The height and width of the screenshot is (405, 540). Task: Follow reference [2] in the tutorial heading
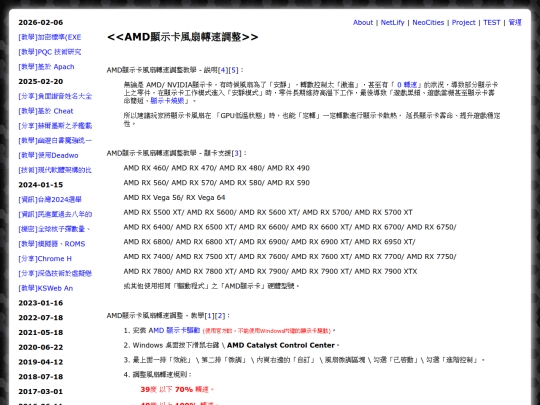[220, 316]
